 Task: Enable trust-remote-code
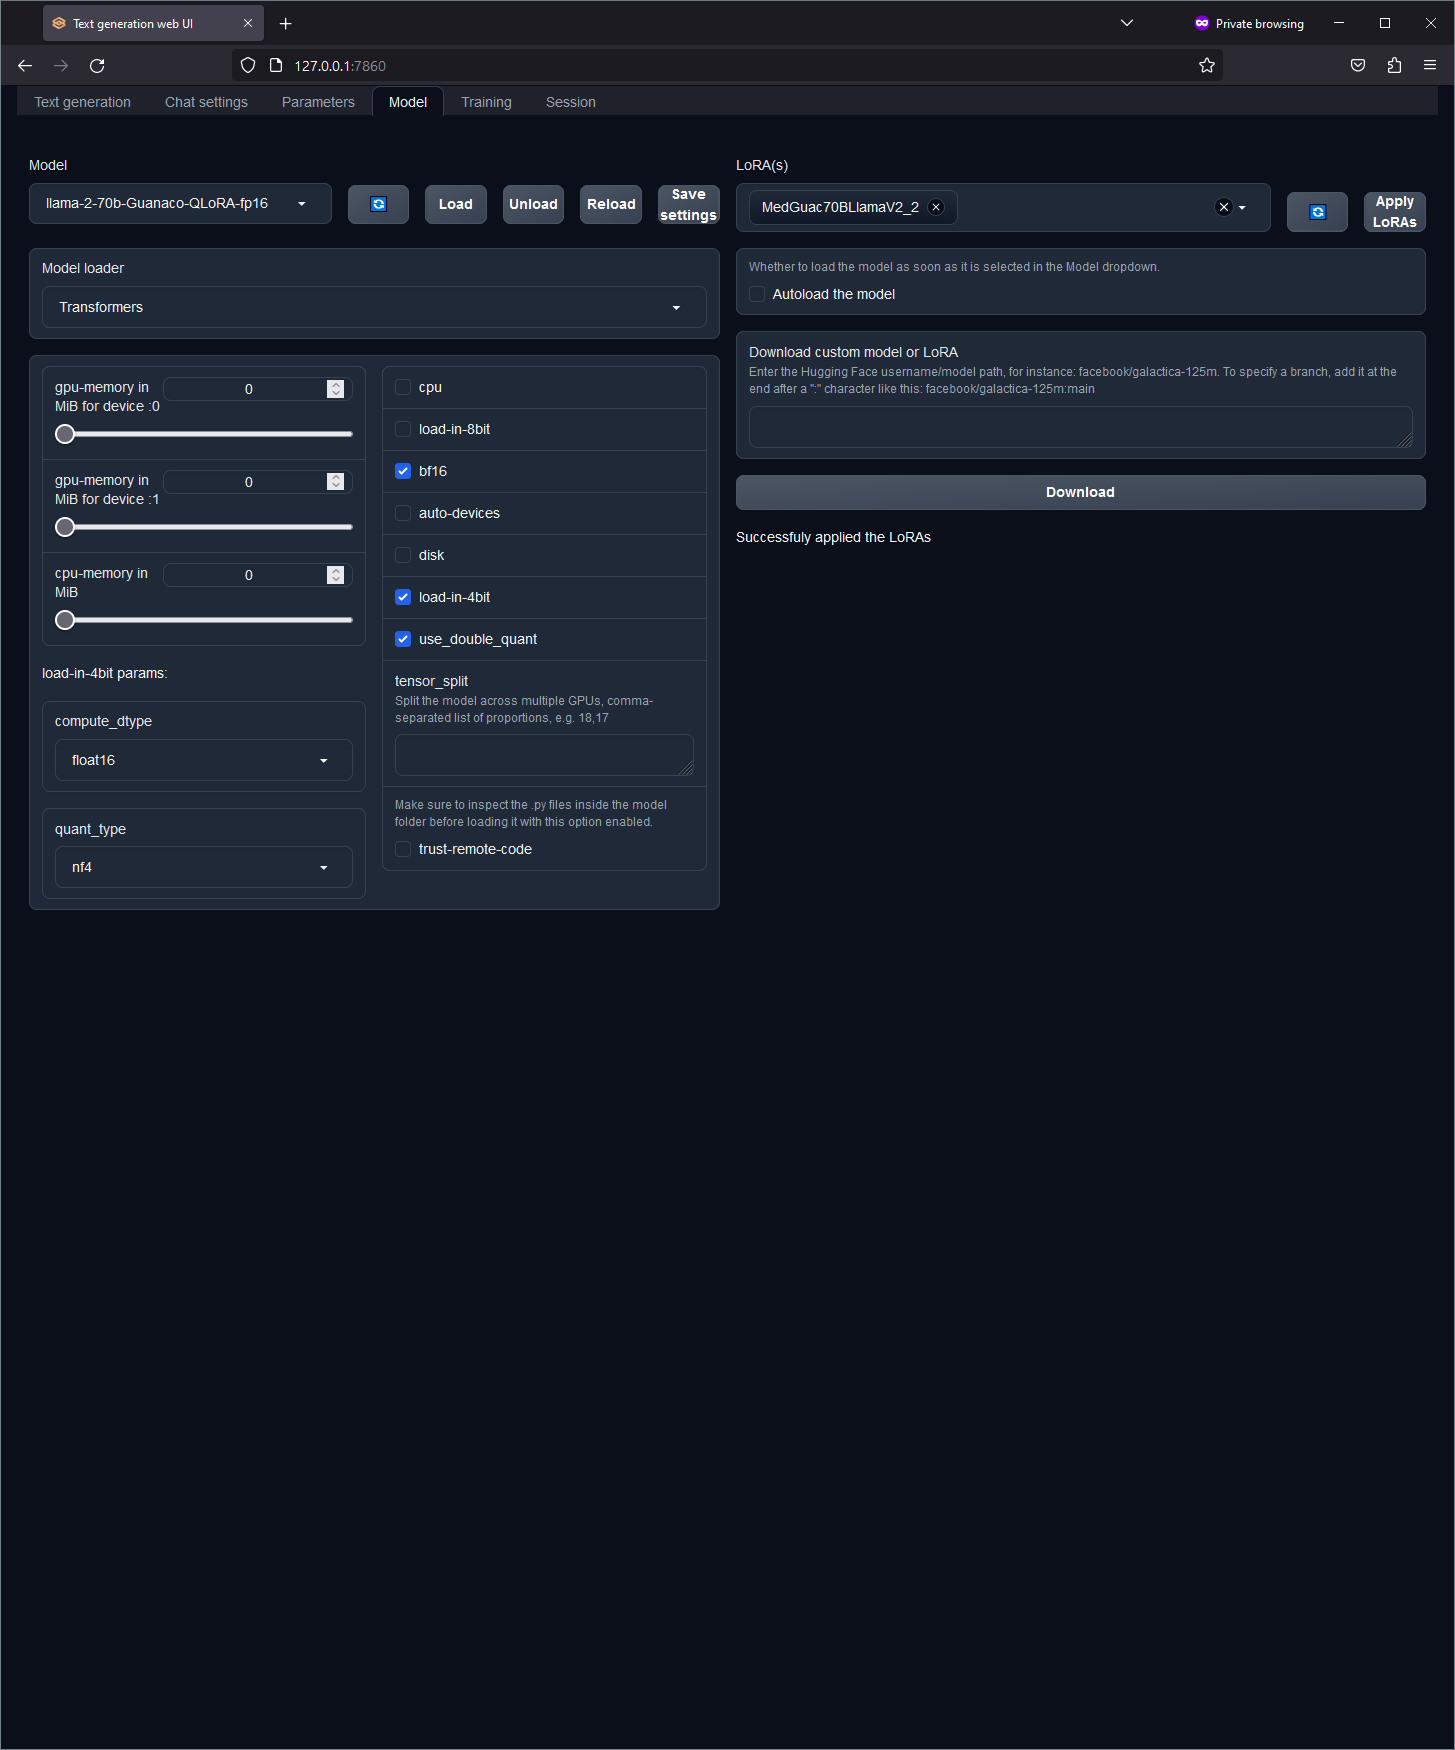click(x=403, y=849)
